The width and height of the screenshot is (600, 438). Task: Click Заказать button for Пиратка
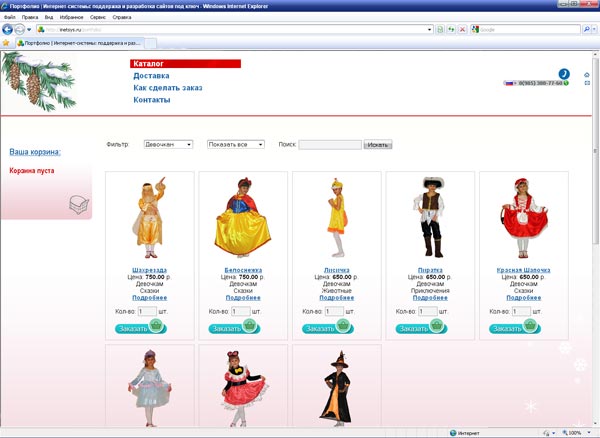click(421, 327)
